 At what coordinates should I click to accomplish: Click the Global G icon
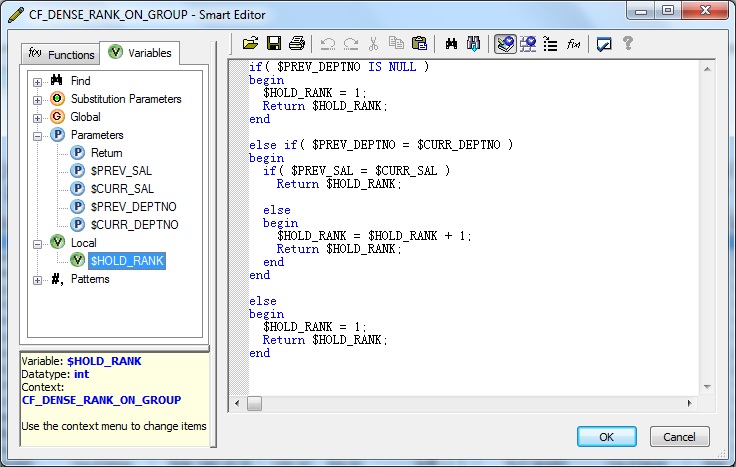(x=57, y=116)
